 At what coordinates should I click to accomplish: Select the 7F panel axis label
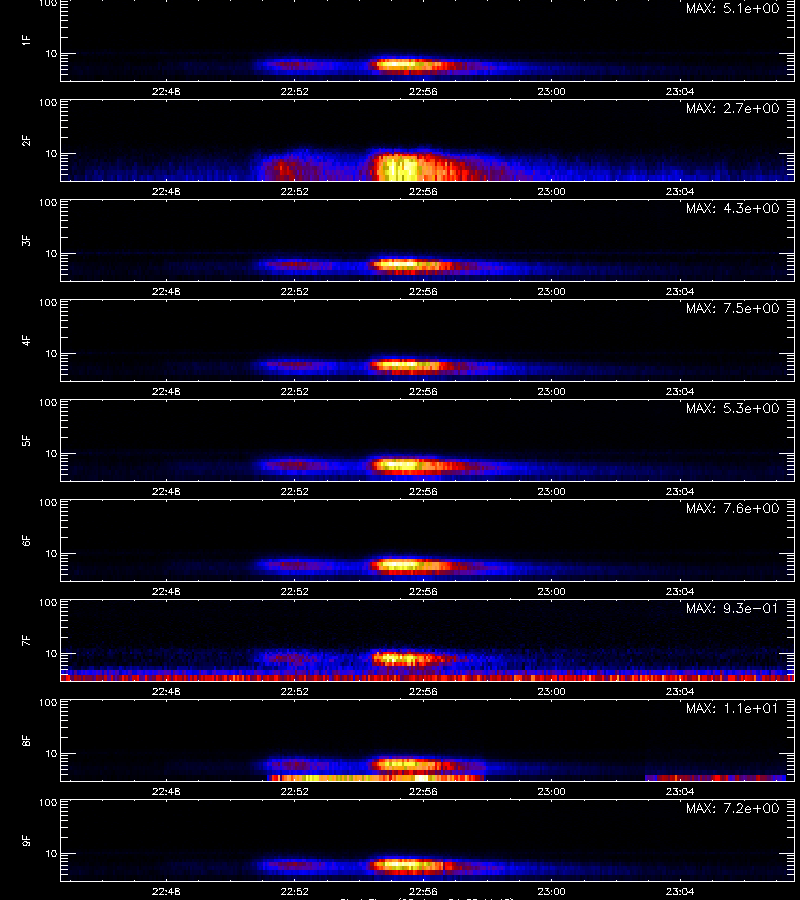26,640
